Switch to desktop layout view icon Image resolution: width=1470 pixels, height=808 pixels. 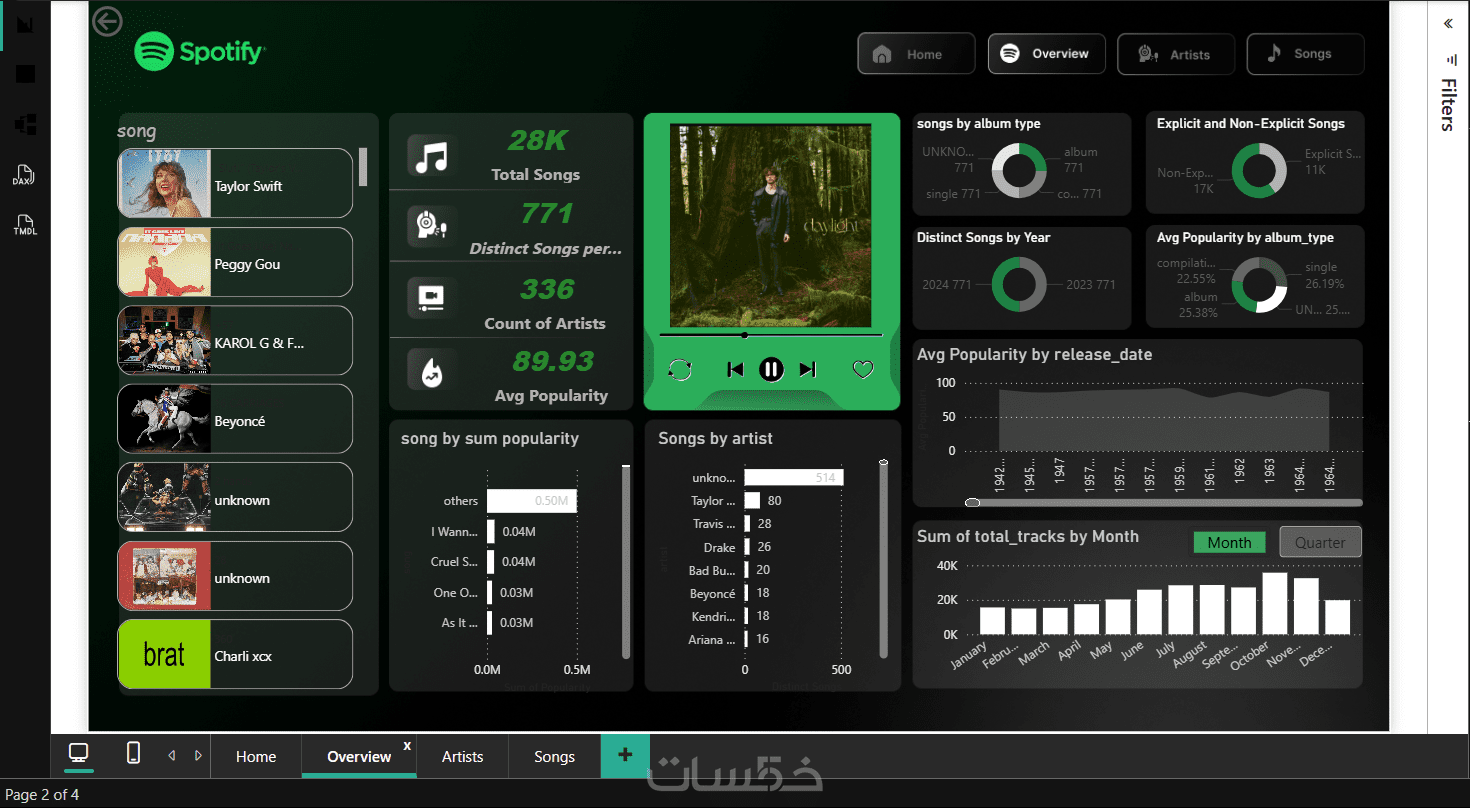78,754
